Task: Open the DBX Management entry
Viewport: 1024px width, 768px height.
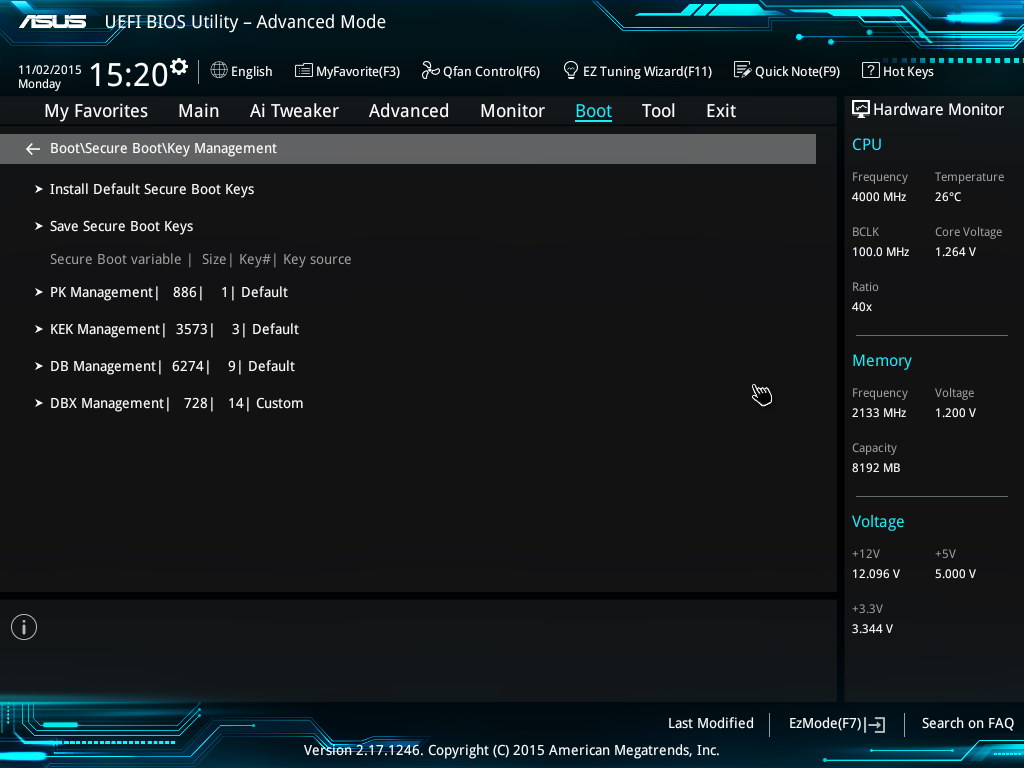Action: click(x=176, y=403)
